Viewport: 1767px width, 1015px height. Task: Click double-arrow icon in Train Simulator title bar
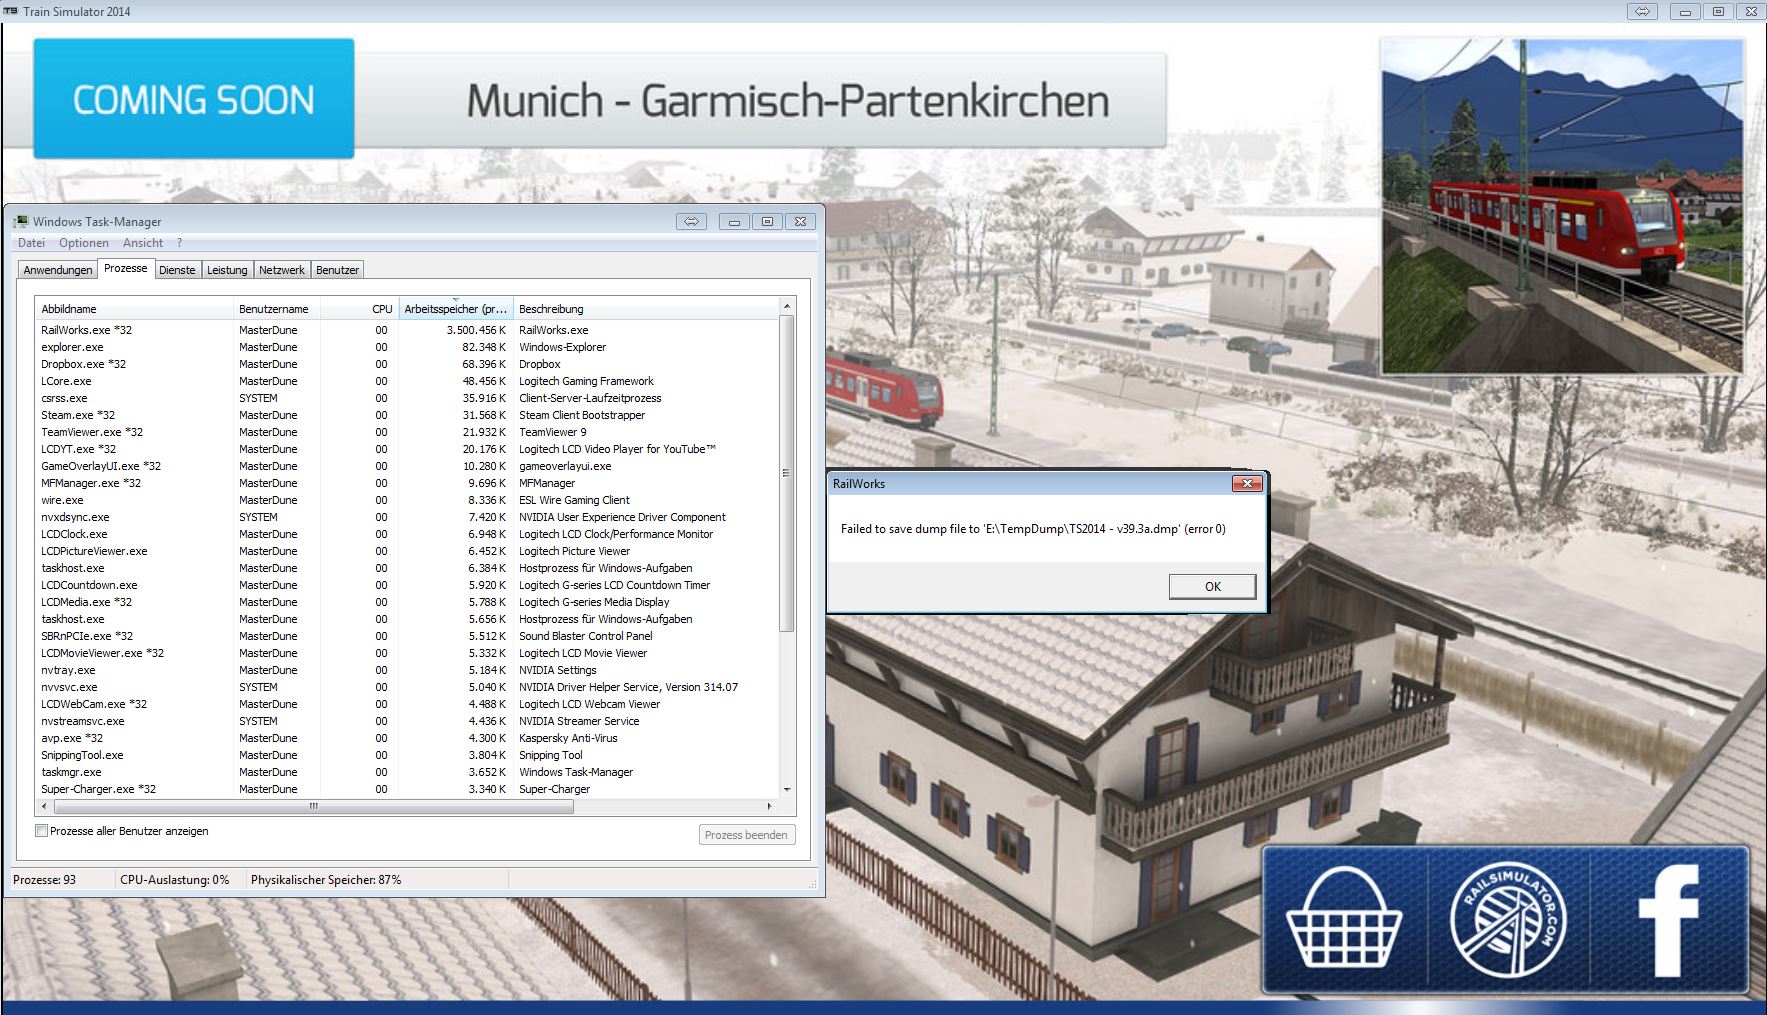click(x=1642, y=12)
